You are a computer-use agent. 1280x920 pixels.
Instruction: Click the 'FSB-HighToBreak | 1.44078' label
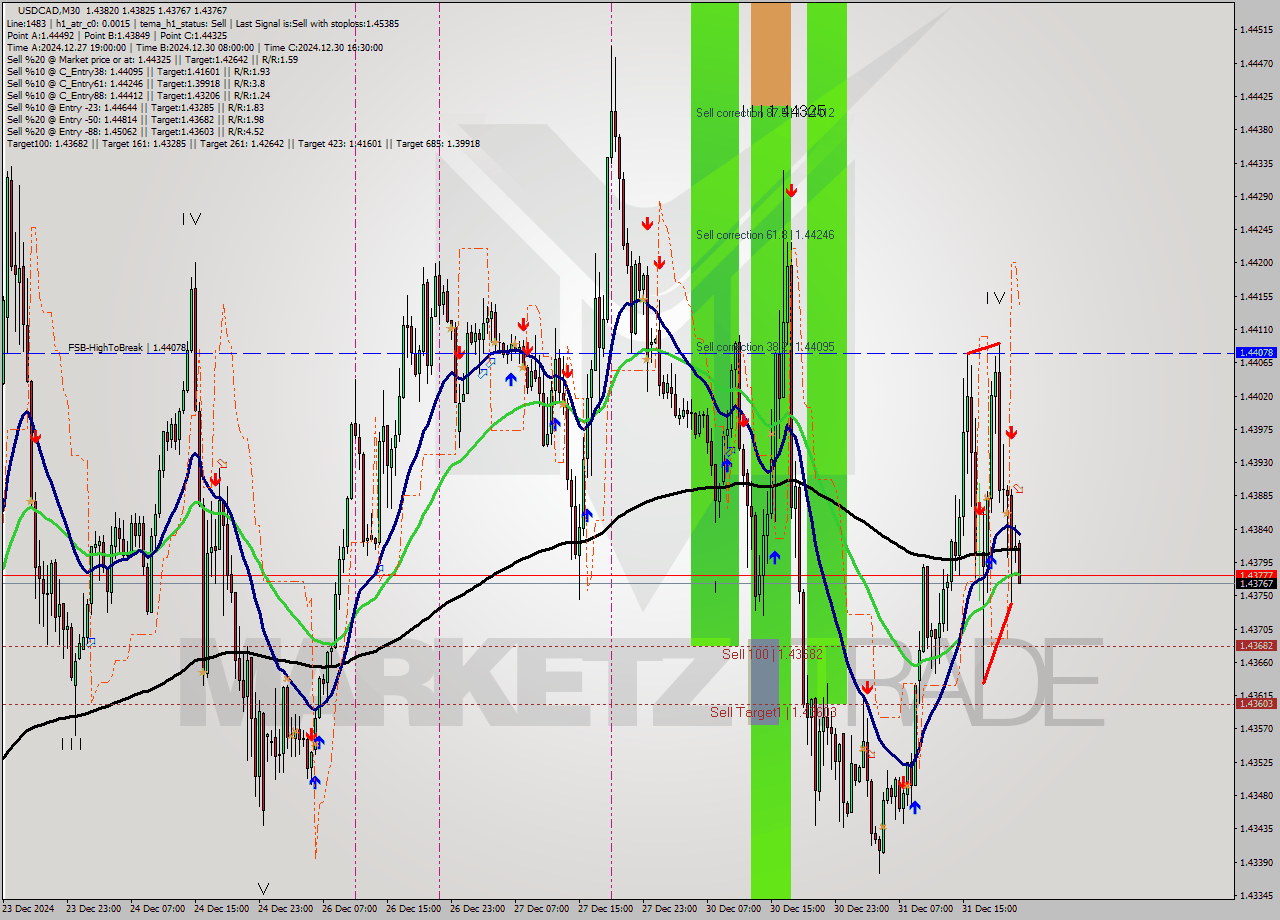[127, 348]
